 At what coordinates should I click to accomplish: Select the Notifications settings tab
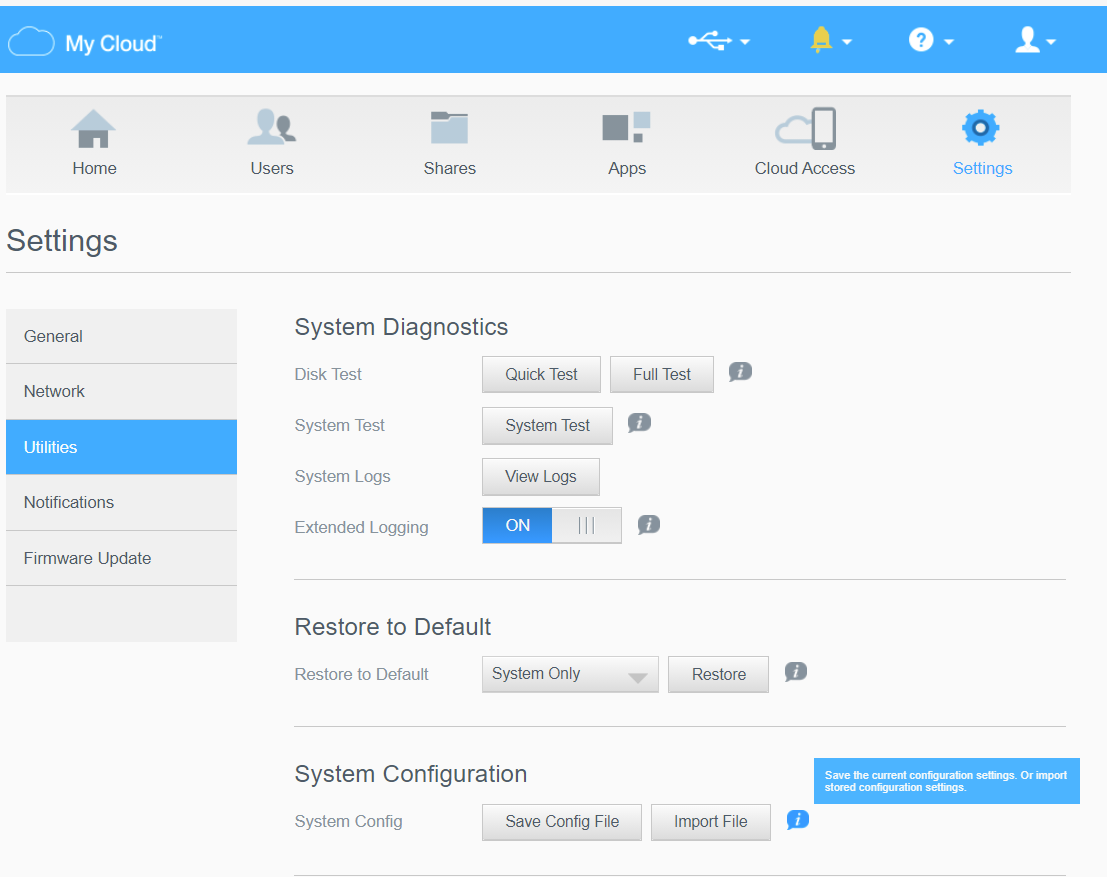121,503
